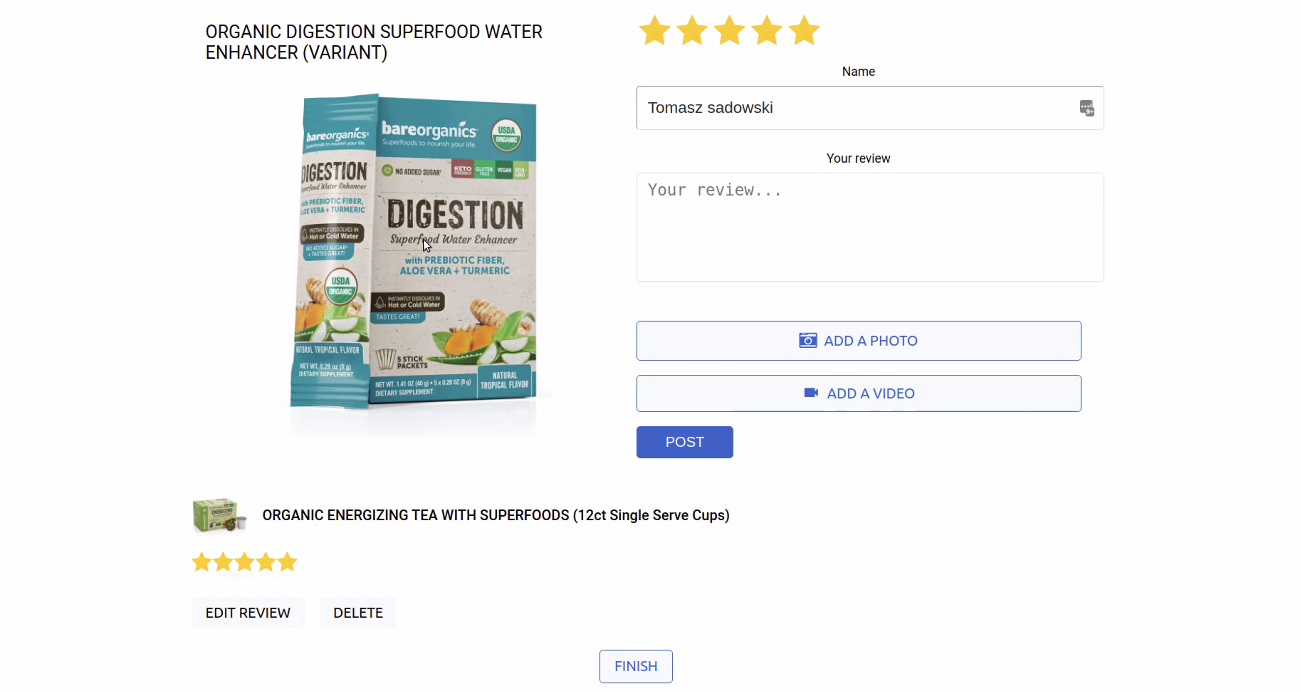
Task: Click the Organic Energizing Tea product title
Action: tap(495, 516)
